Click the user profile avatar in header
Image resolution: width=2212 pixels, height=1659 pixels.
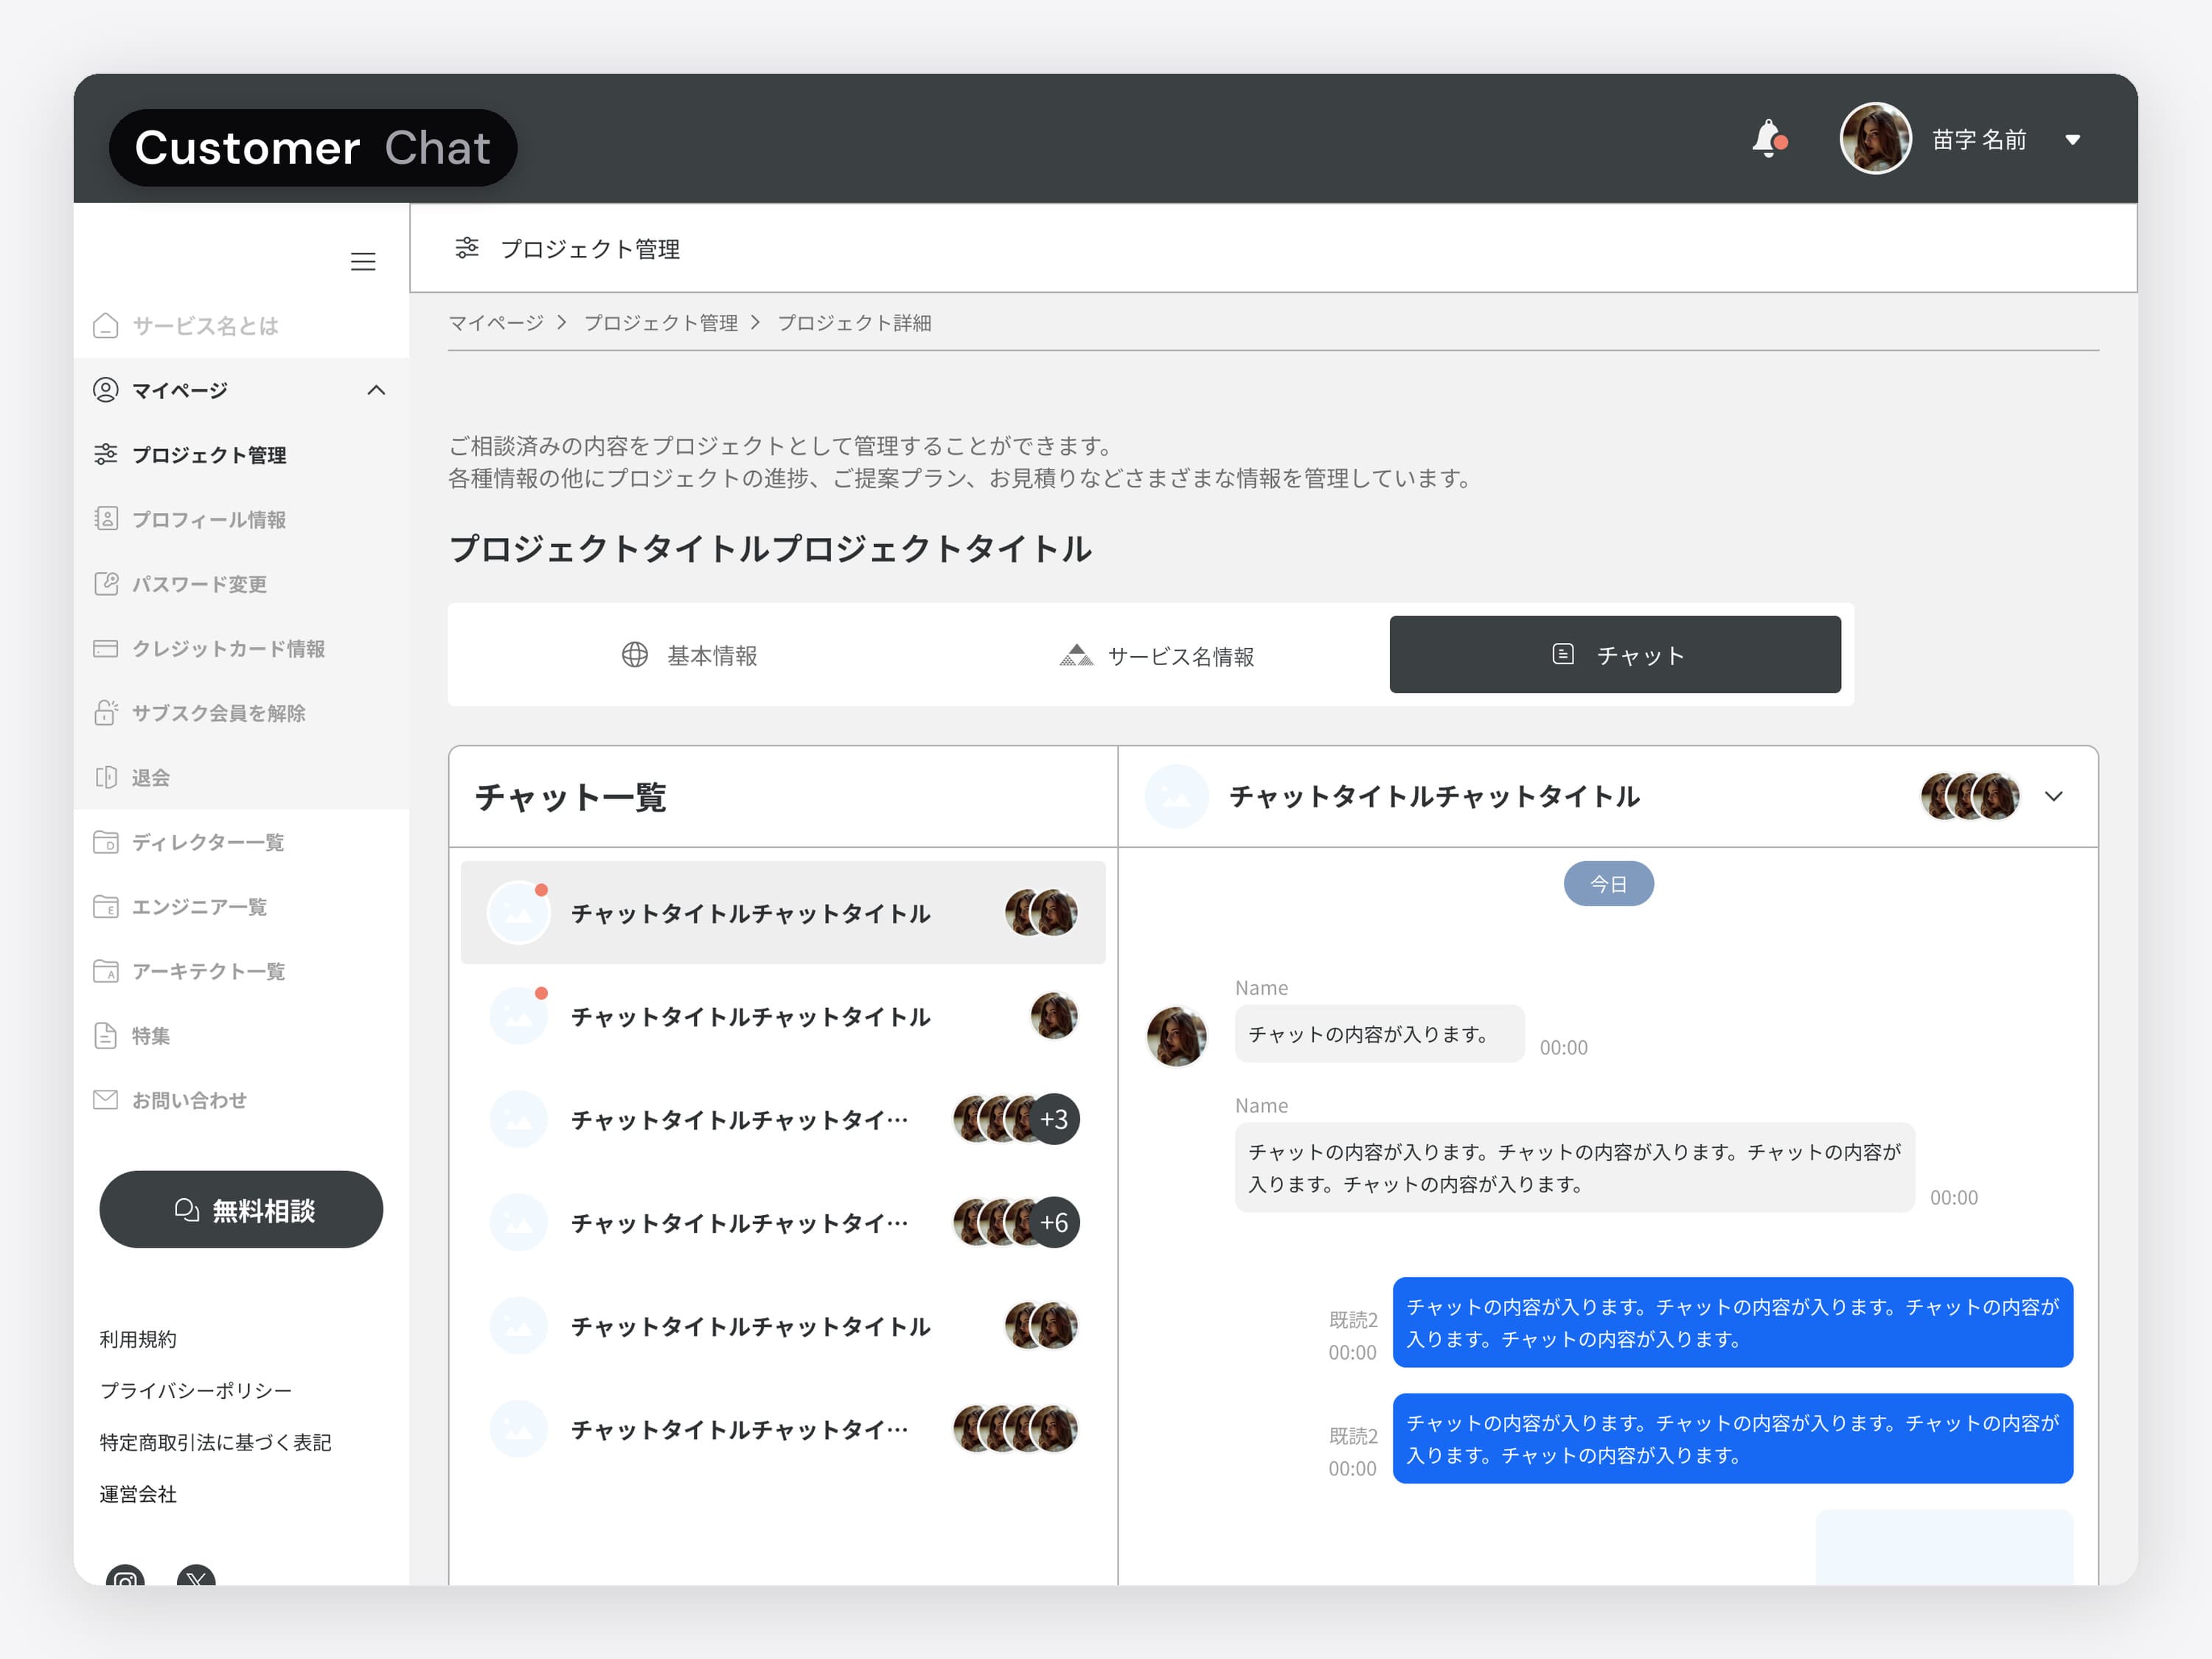[1876, 139]
